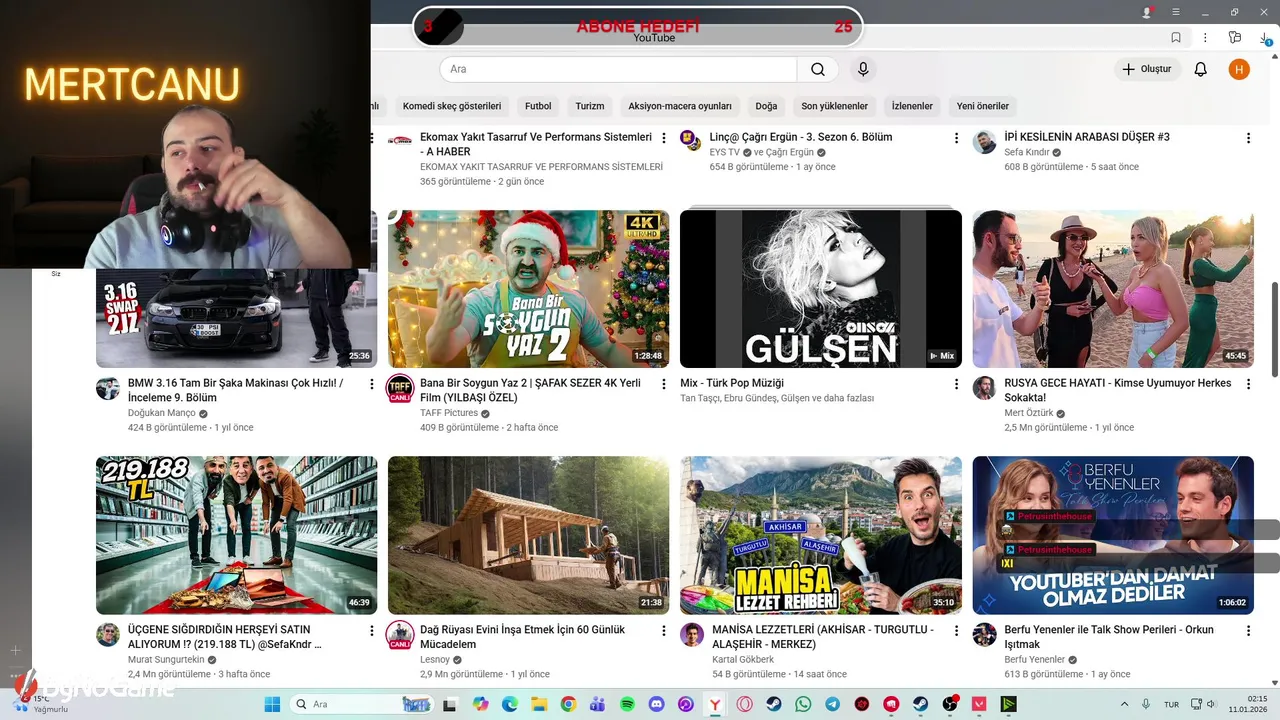Open the wooden cabin build thumbnail
The width and height of the screenshot is (1280, 720).
coord(529,535)
